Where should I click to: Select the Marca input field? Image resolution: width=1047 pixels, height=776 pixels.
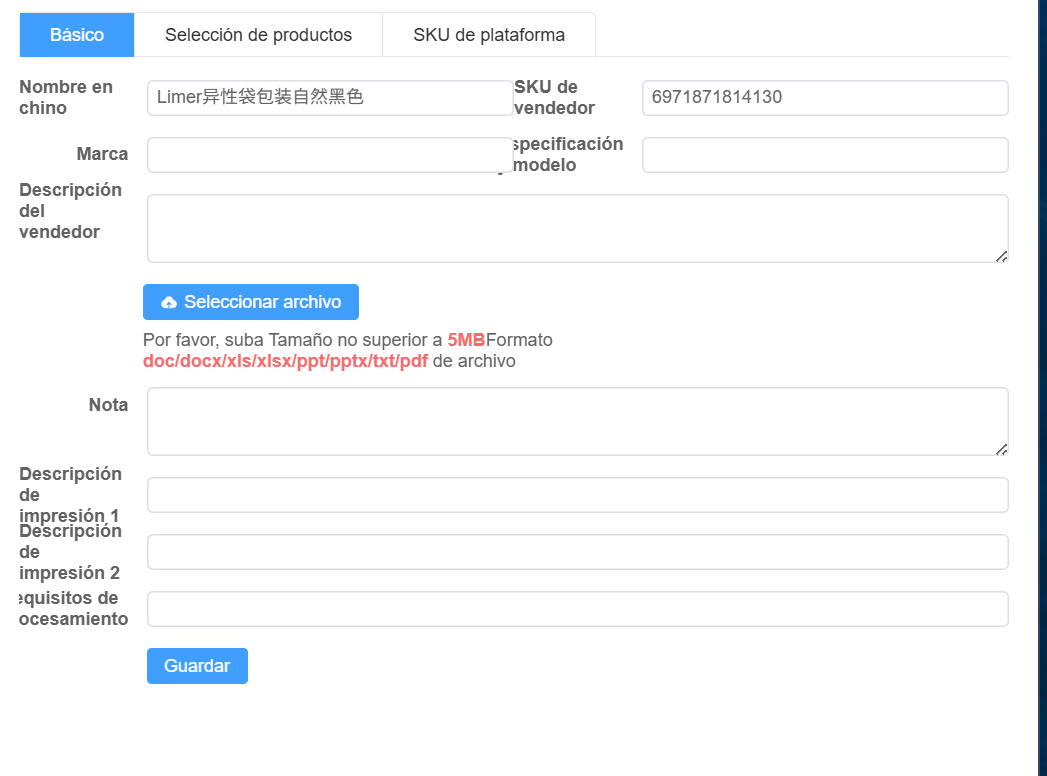pos(330,155)
